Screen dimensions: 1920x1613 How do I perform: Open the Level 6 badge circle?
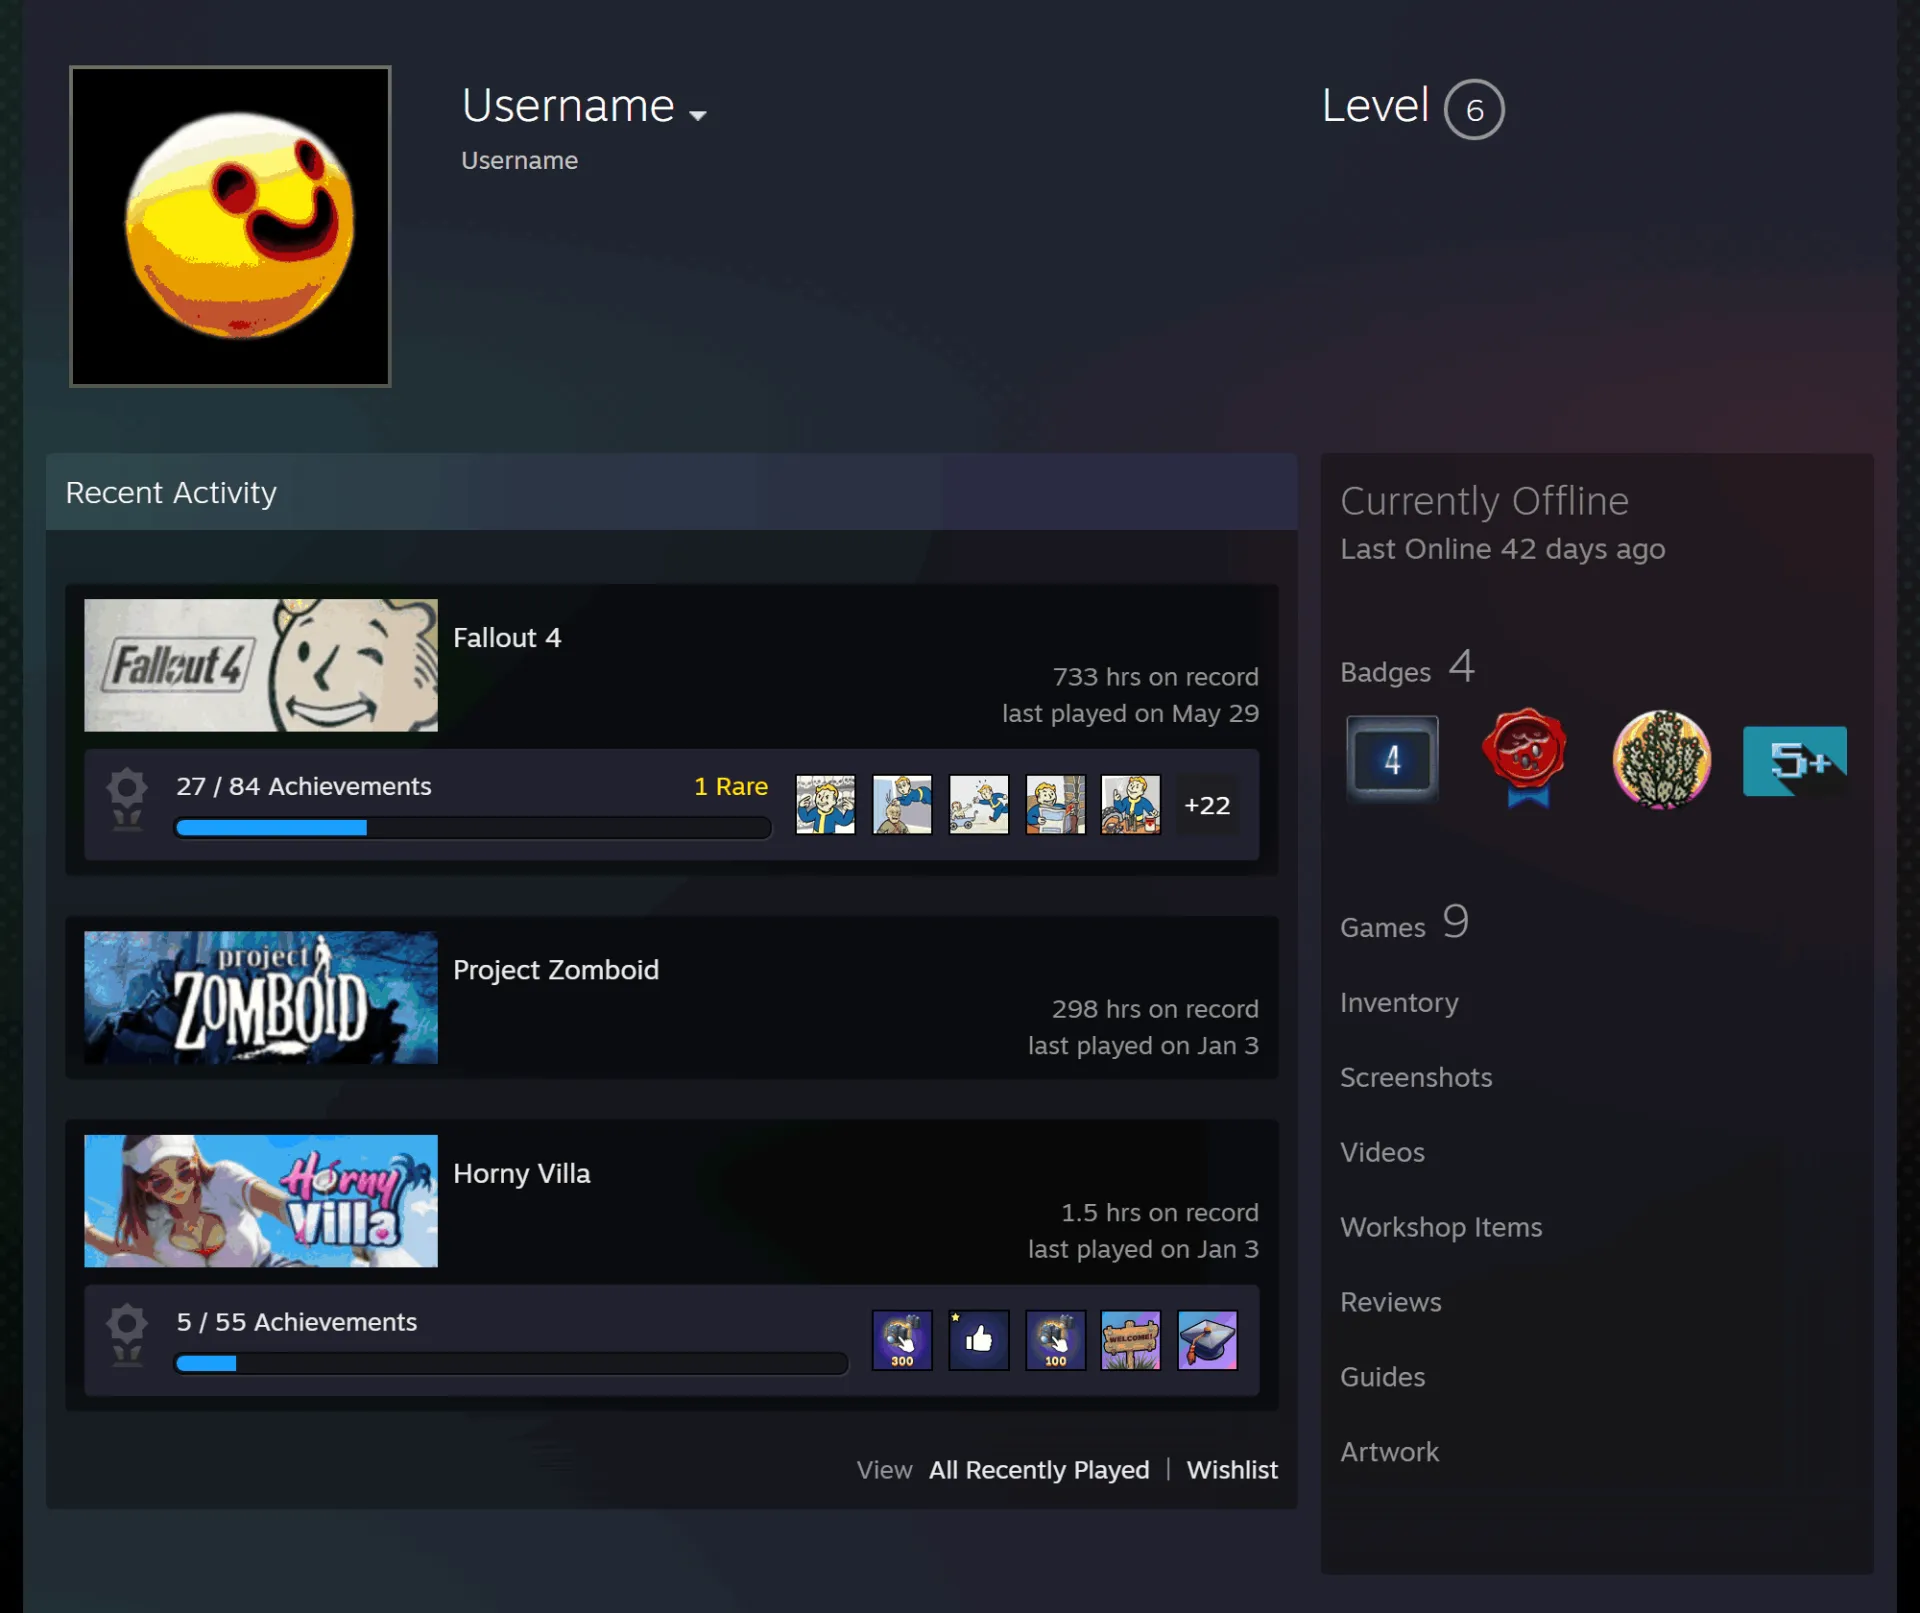pos(1473,109)
